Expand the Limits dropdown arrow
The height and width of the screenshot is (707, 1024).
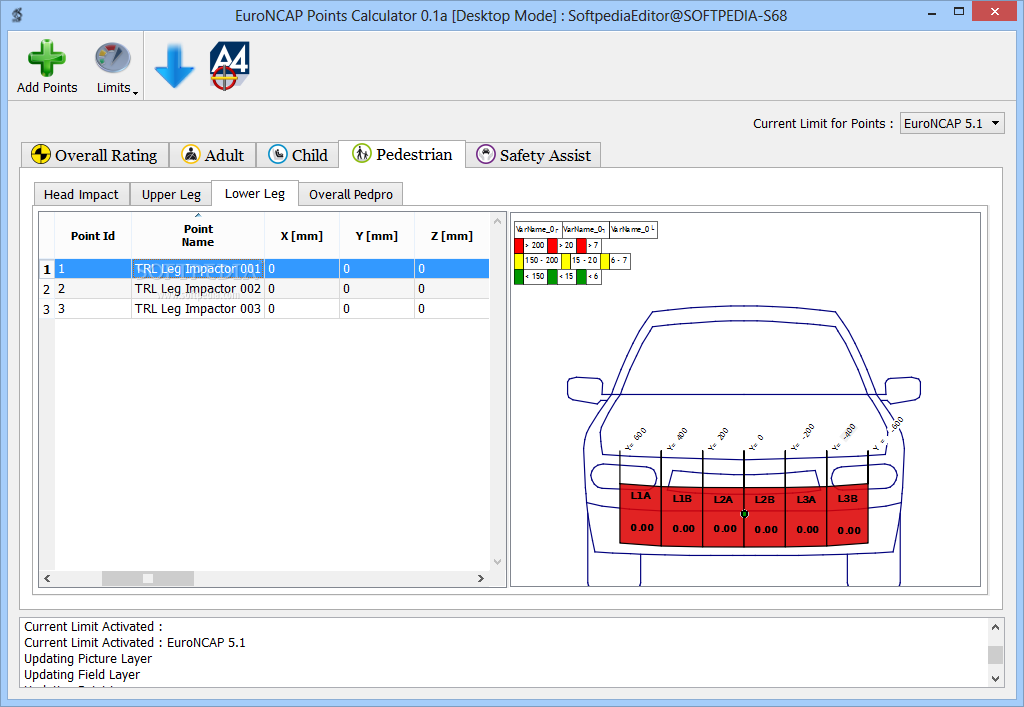pyautogui.click(x=135, y=93)
